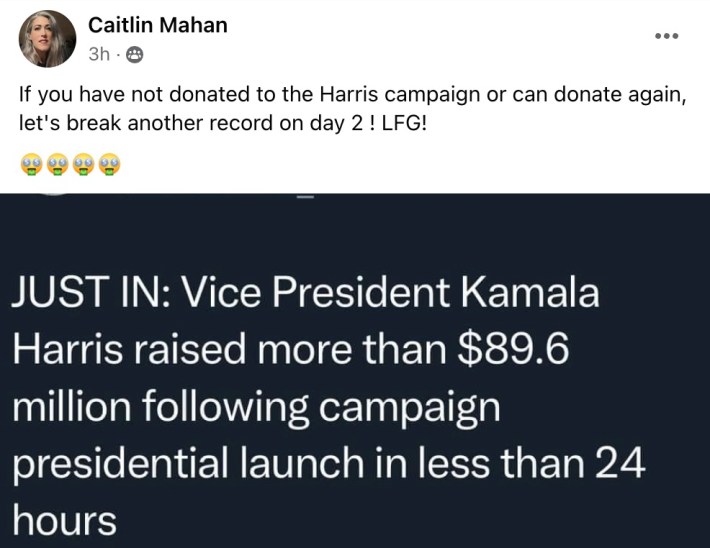Open Caitlin Mahan's profile via name
Viewport: 710px width, 548px height.
(157, 26)
